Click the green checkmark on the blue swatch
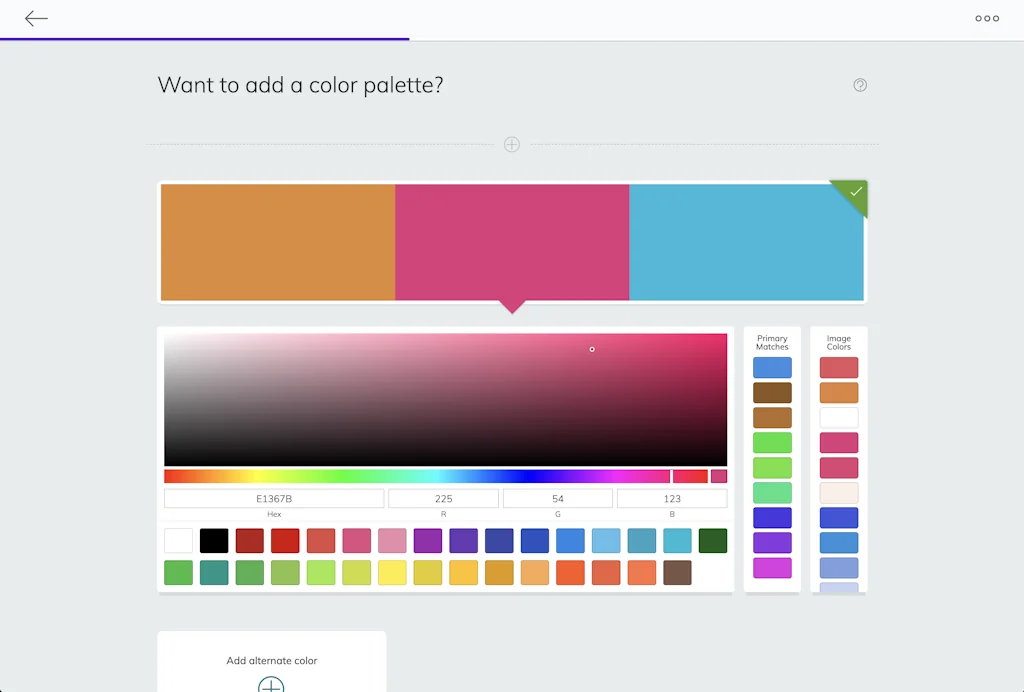 (852, 194)
